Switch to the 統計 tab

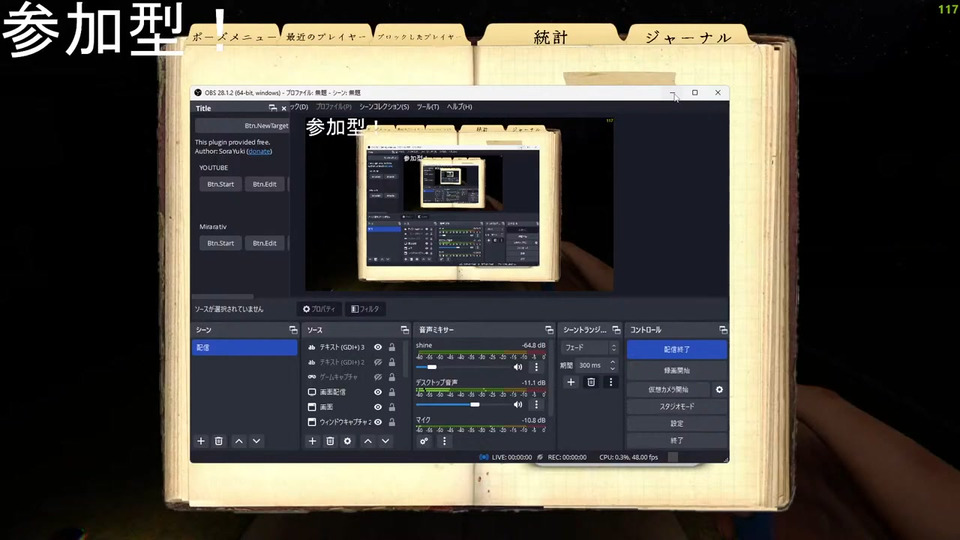550,37
